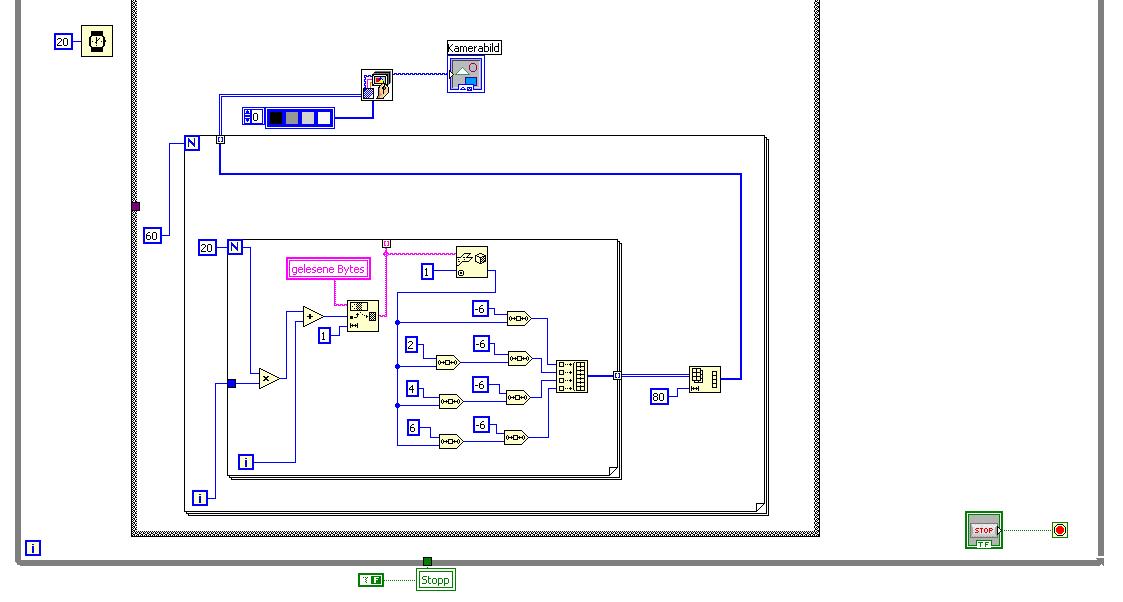Select the Multiply function node
This screenshot has height=602, width=1123.
(269, 378)
